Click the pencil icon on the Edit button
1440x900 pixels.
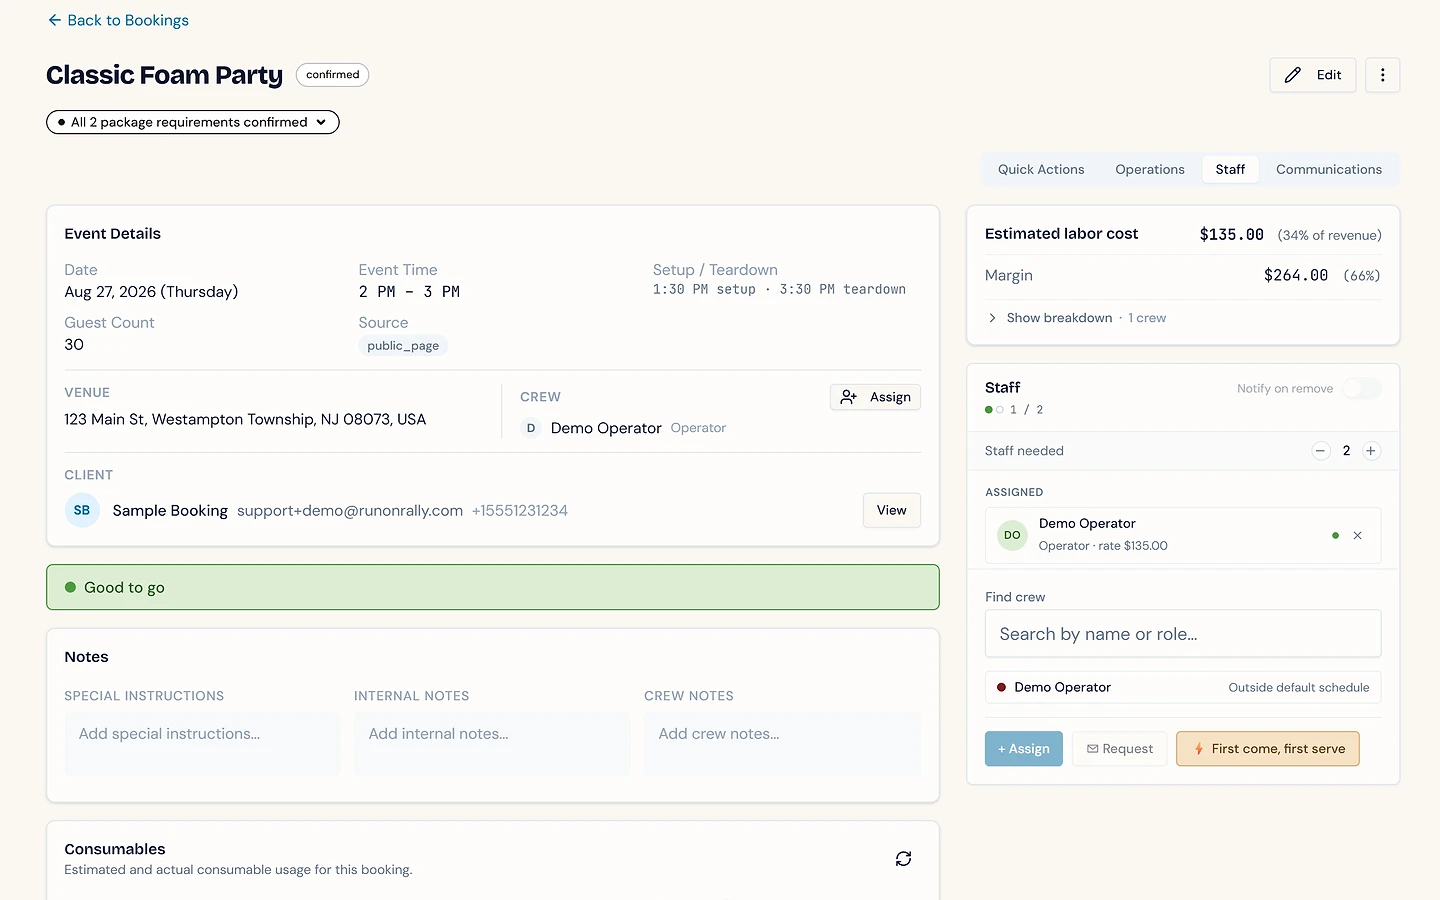(1293, 75)
